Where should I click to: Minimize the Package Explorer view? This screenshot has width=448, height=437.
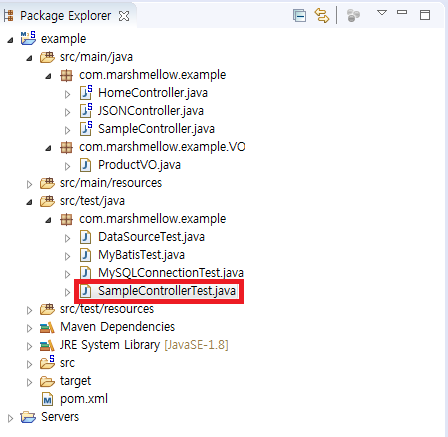[402, 12]
